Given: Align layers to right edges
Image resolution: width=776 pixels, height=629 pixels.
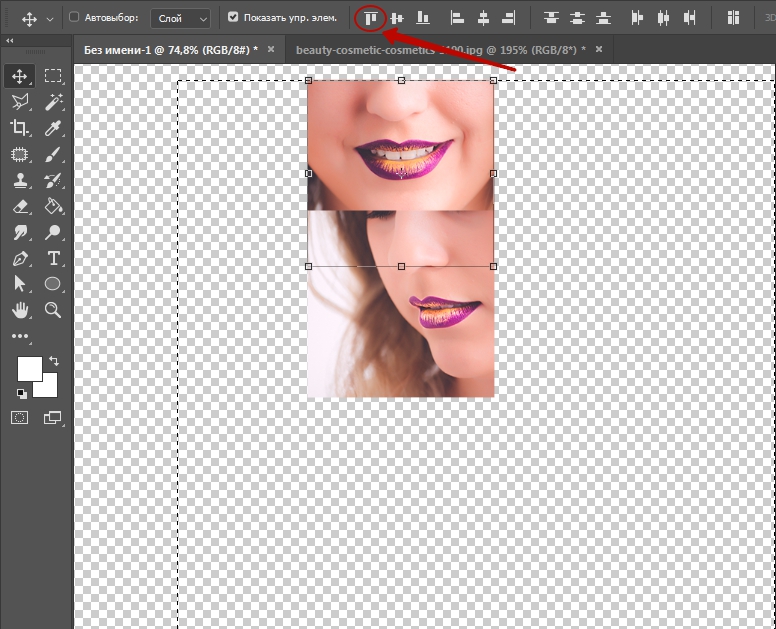Looking at the screenshot, I should tap(509, 18).
